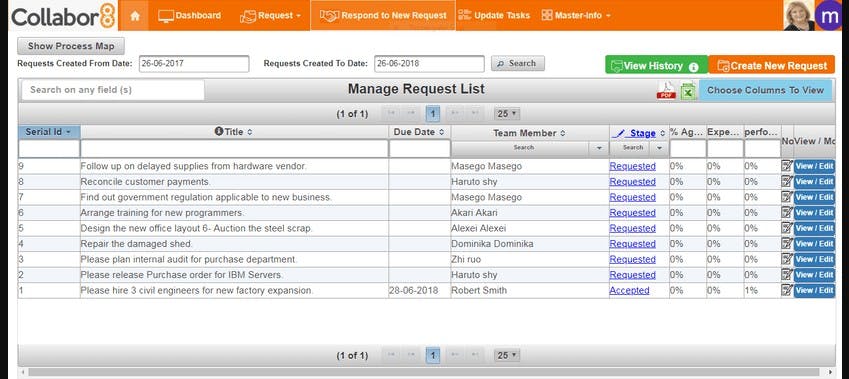Click the Serial Id filter box
This screenshot has height=379, width=849.
coord(49,148)
